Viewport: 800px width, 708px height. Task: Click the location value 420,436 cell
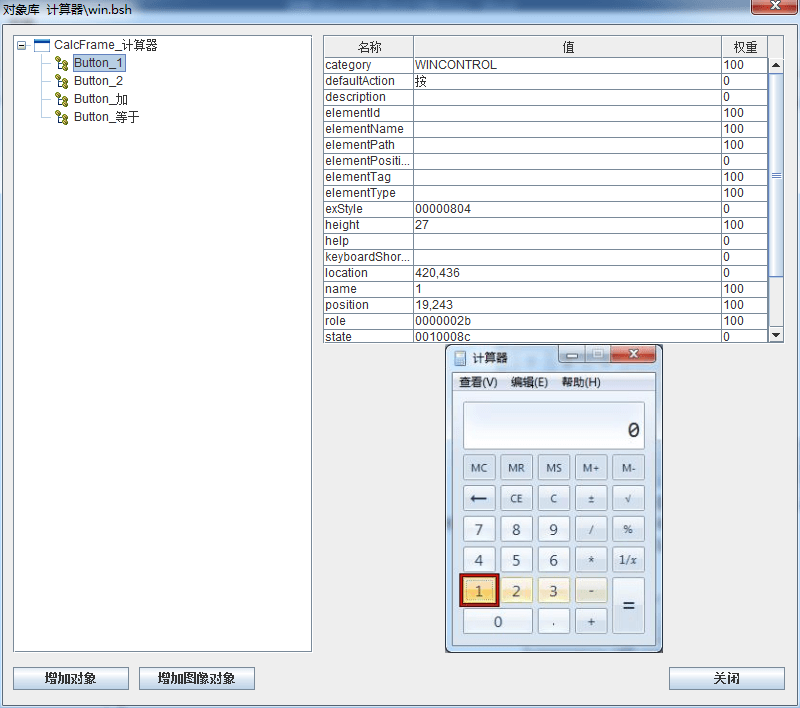pos(566,273)
